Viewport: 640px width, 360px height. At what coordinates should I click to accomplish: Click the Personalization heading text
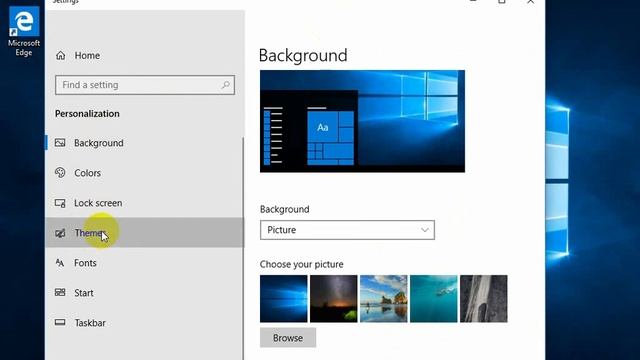pos(87,113)
